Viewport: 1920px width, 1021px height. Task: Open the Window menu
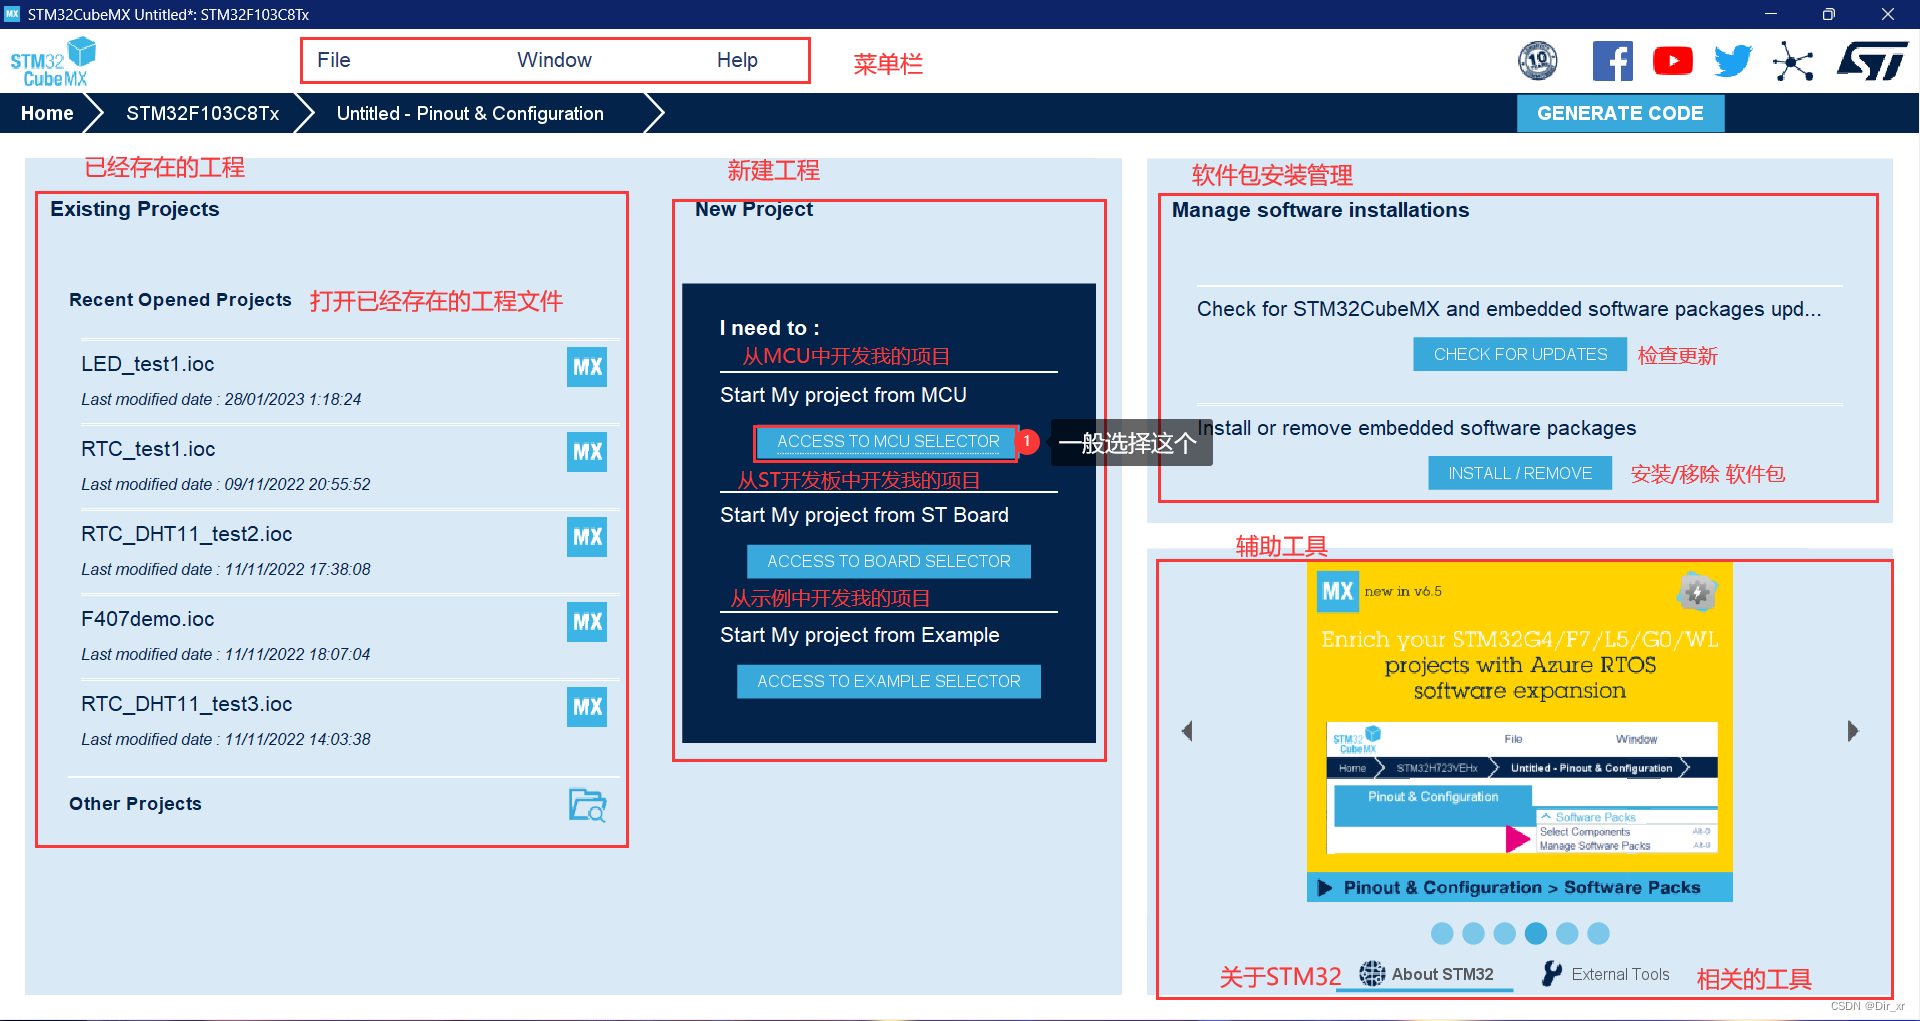coord(554,60)
